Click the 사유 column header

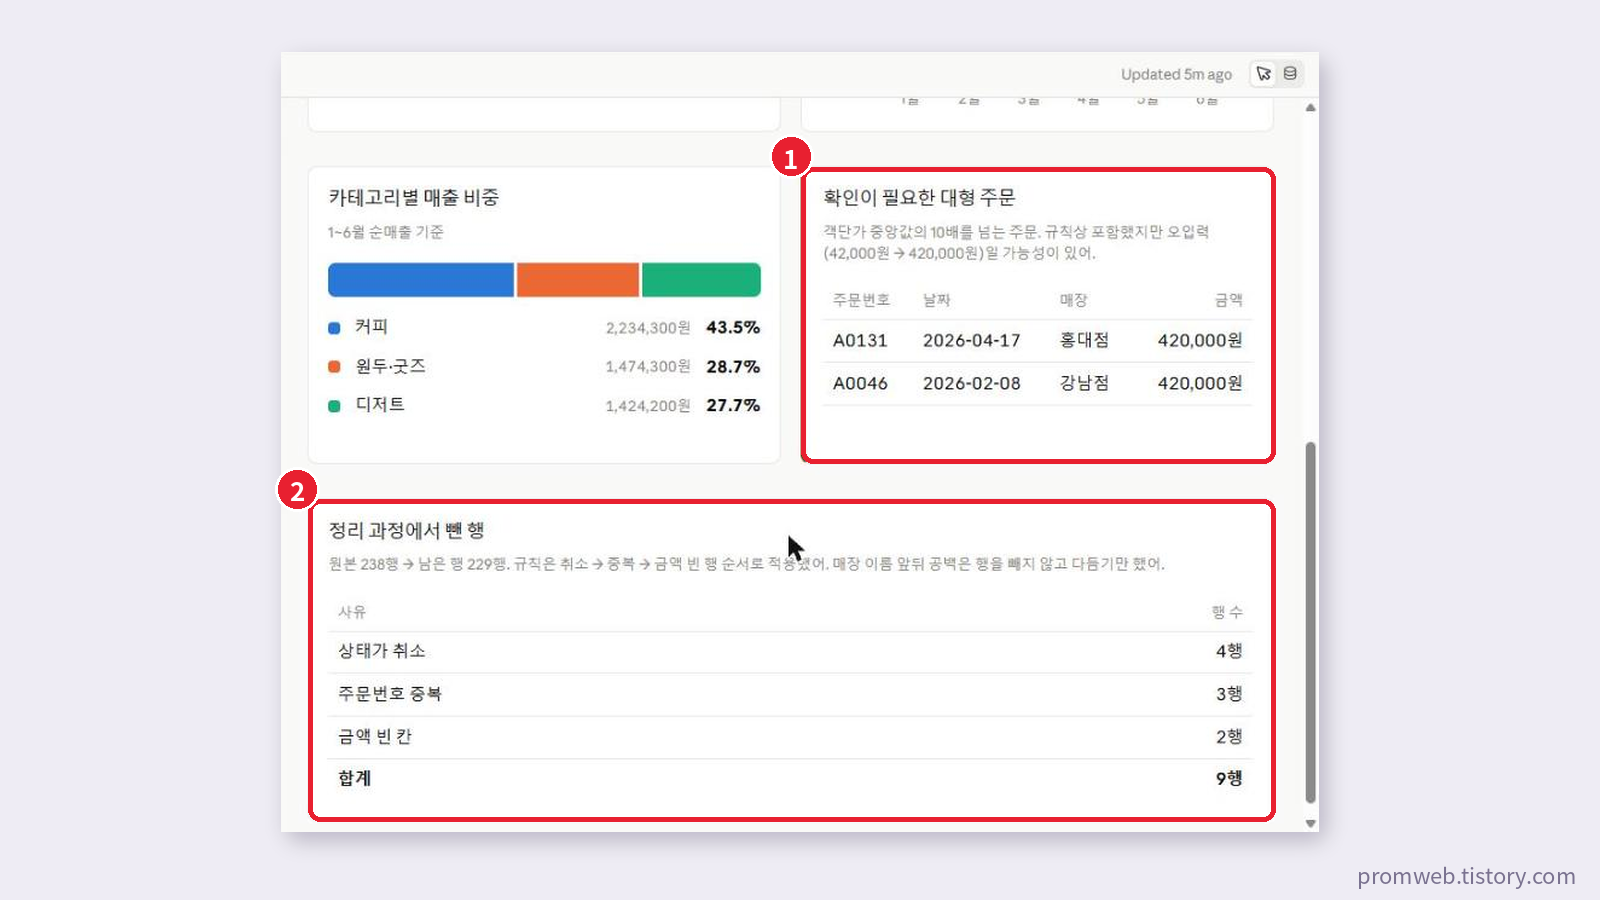point(352,612)
